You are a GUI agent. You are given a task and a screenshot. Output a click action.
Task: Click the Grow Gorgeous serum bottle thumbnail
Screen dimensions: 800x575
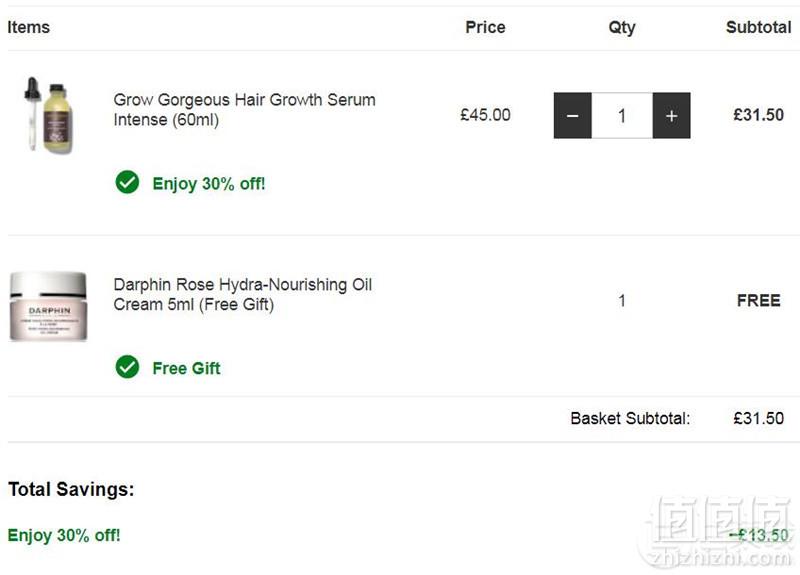coord(49,114)
